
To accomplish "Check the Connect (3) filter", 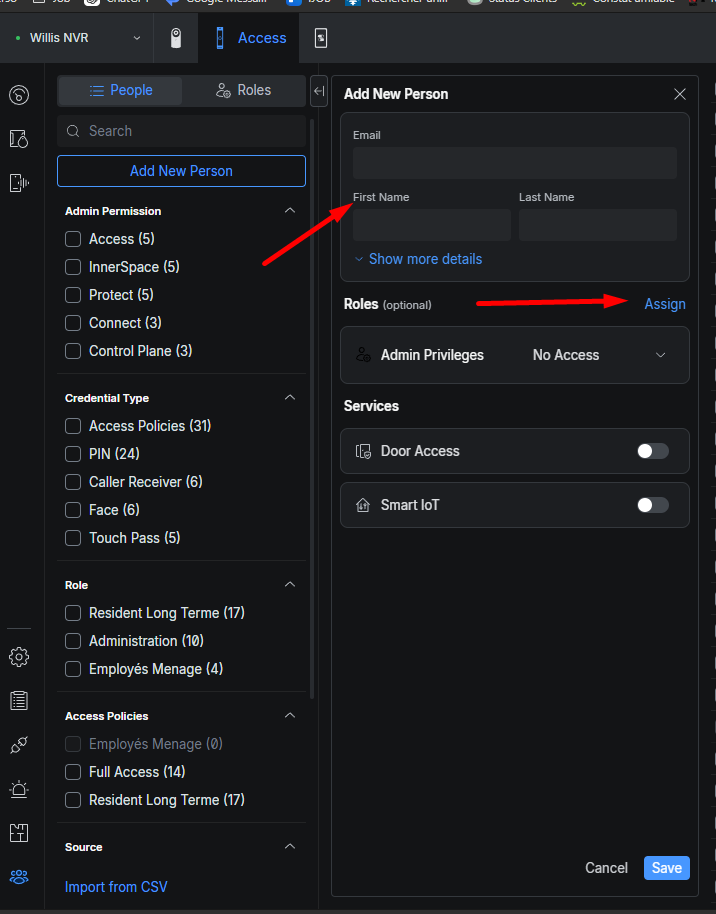I will (73, 323).
